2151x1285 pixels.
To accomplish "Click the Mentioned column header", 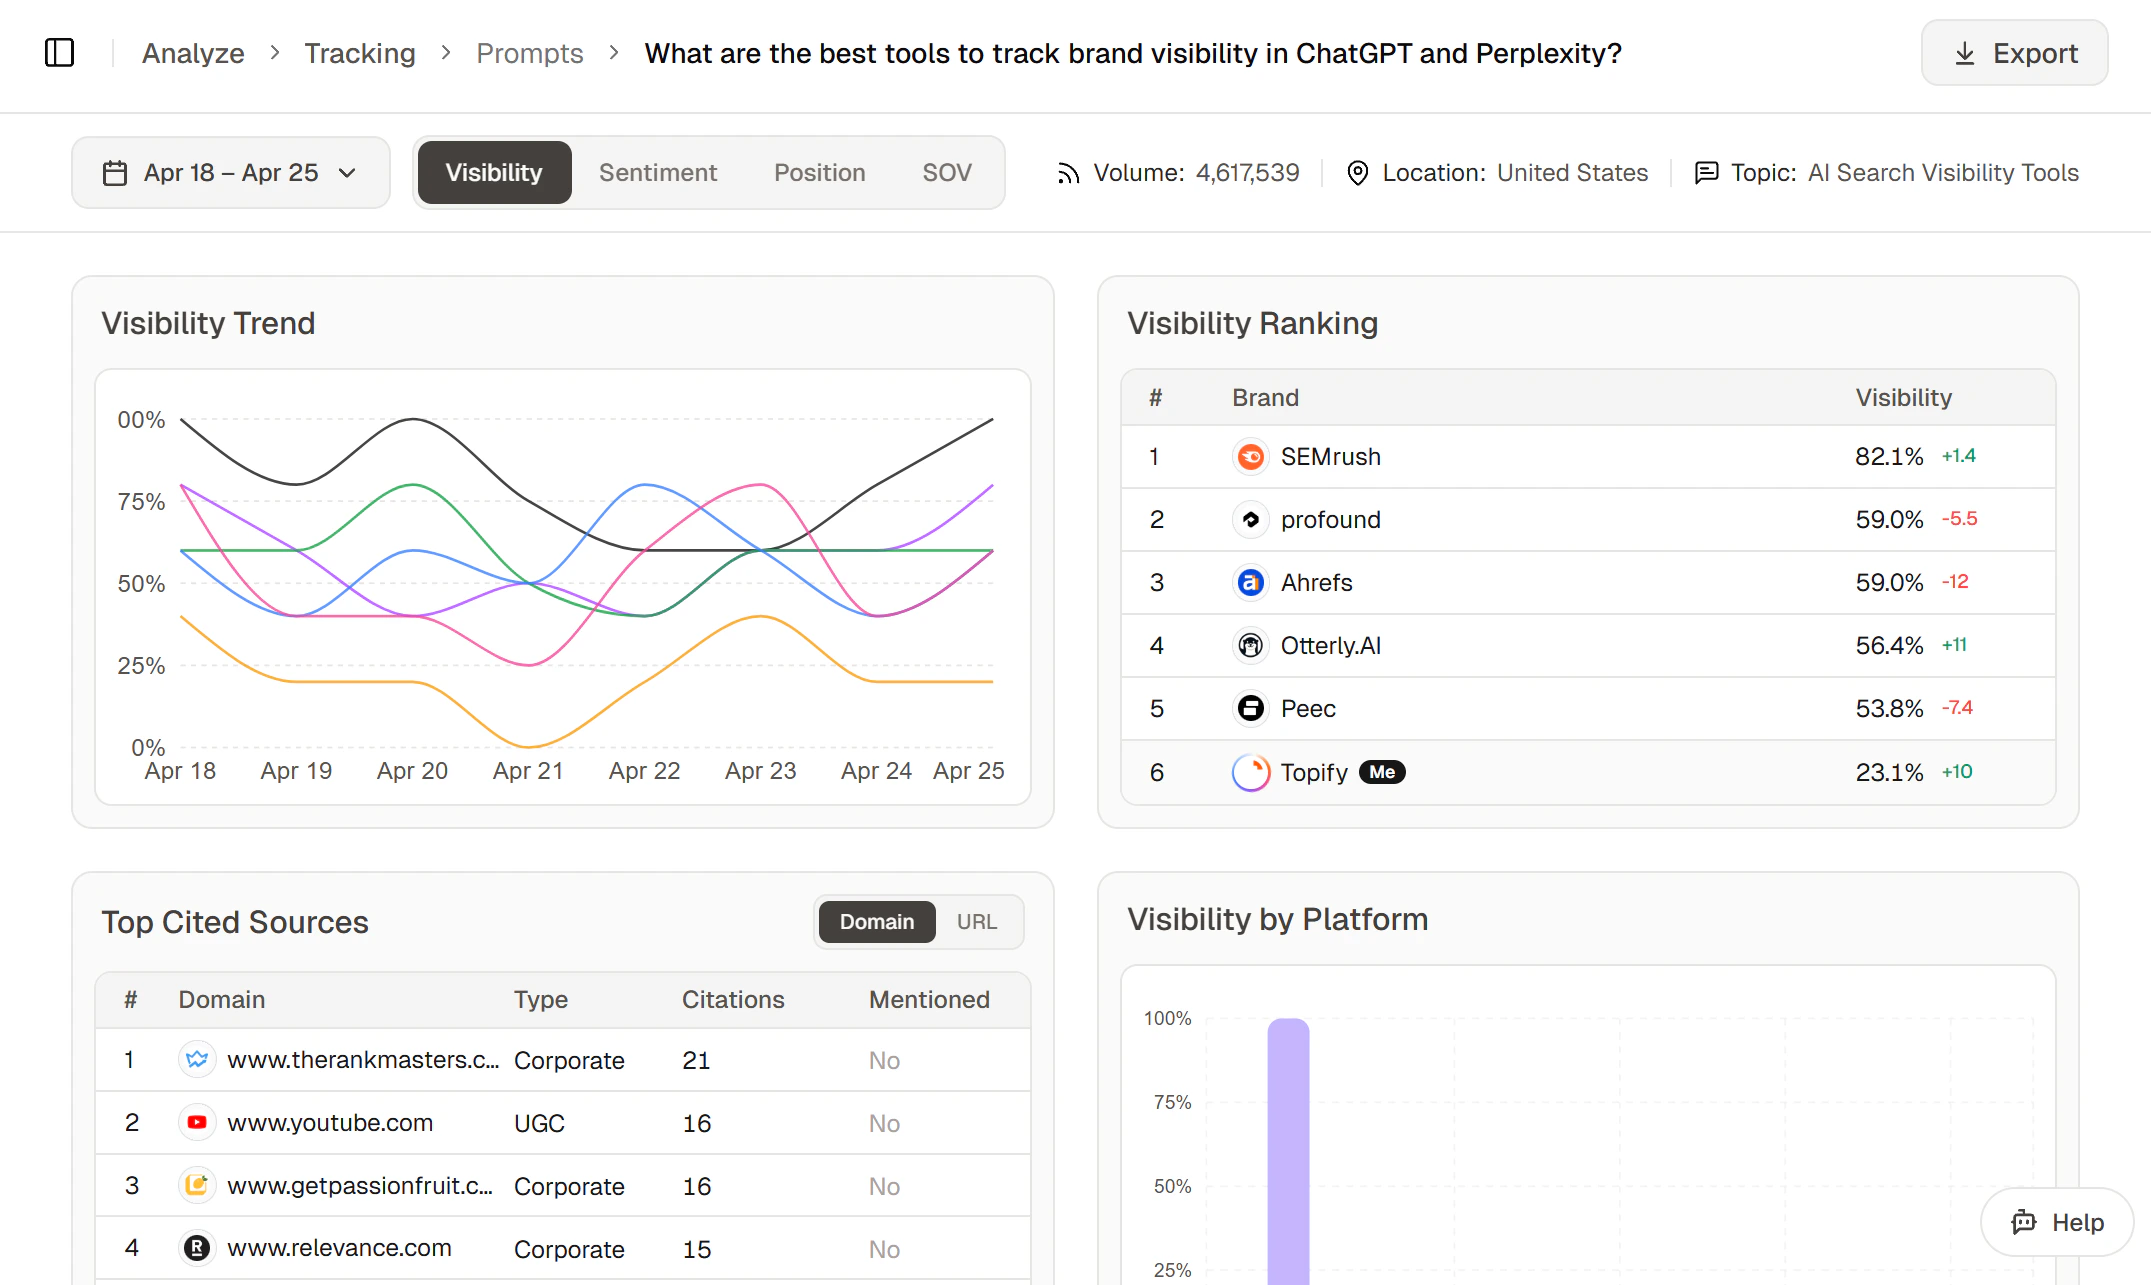I will [x=929, y=1000].
